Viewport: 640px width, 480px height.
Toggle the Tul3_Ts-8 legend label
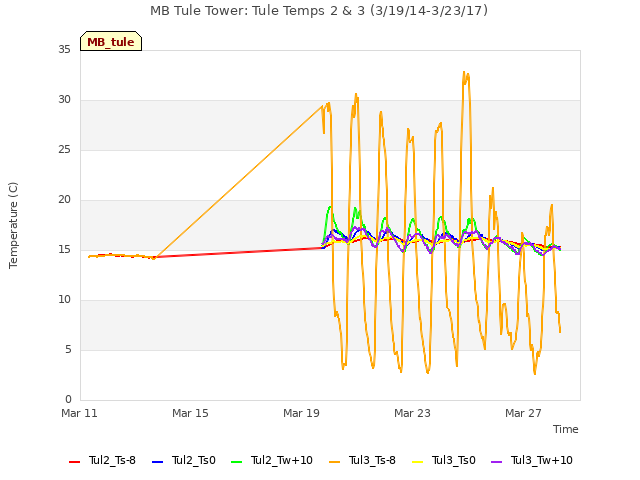(x=372, y=460)
